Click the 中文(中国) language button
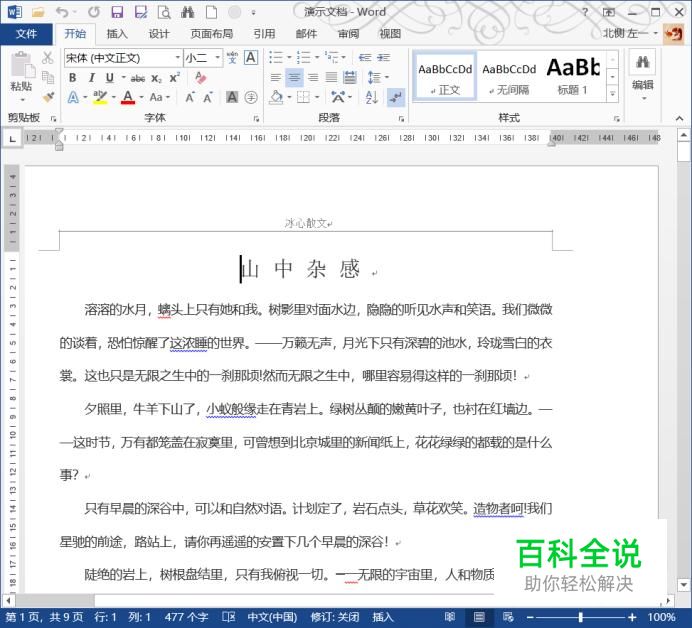This screenshot has width=692, height=628. tap(271, 617)
